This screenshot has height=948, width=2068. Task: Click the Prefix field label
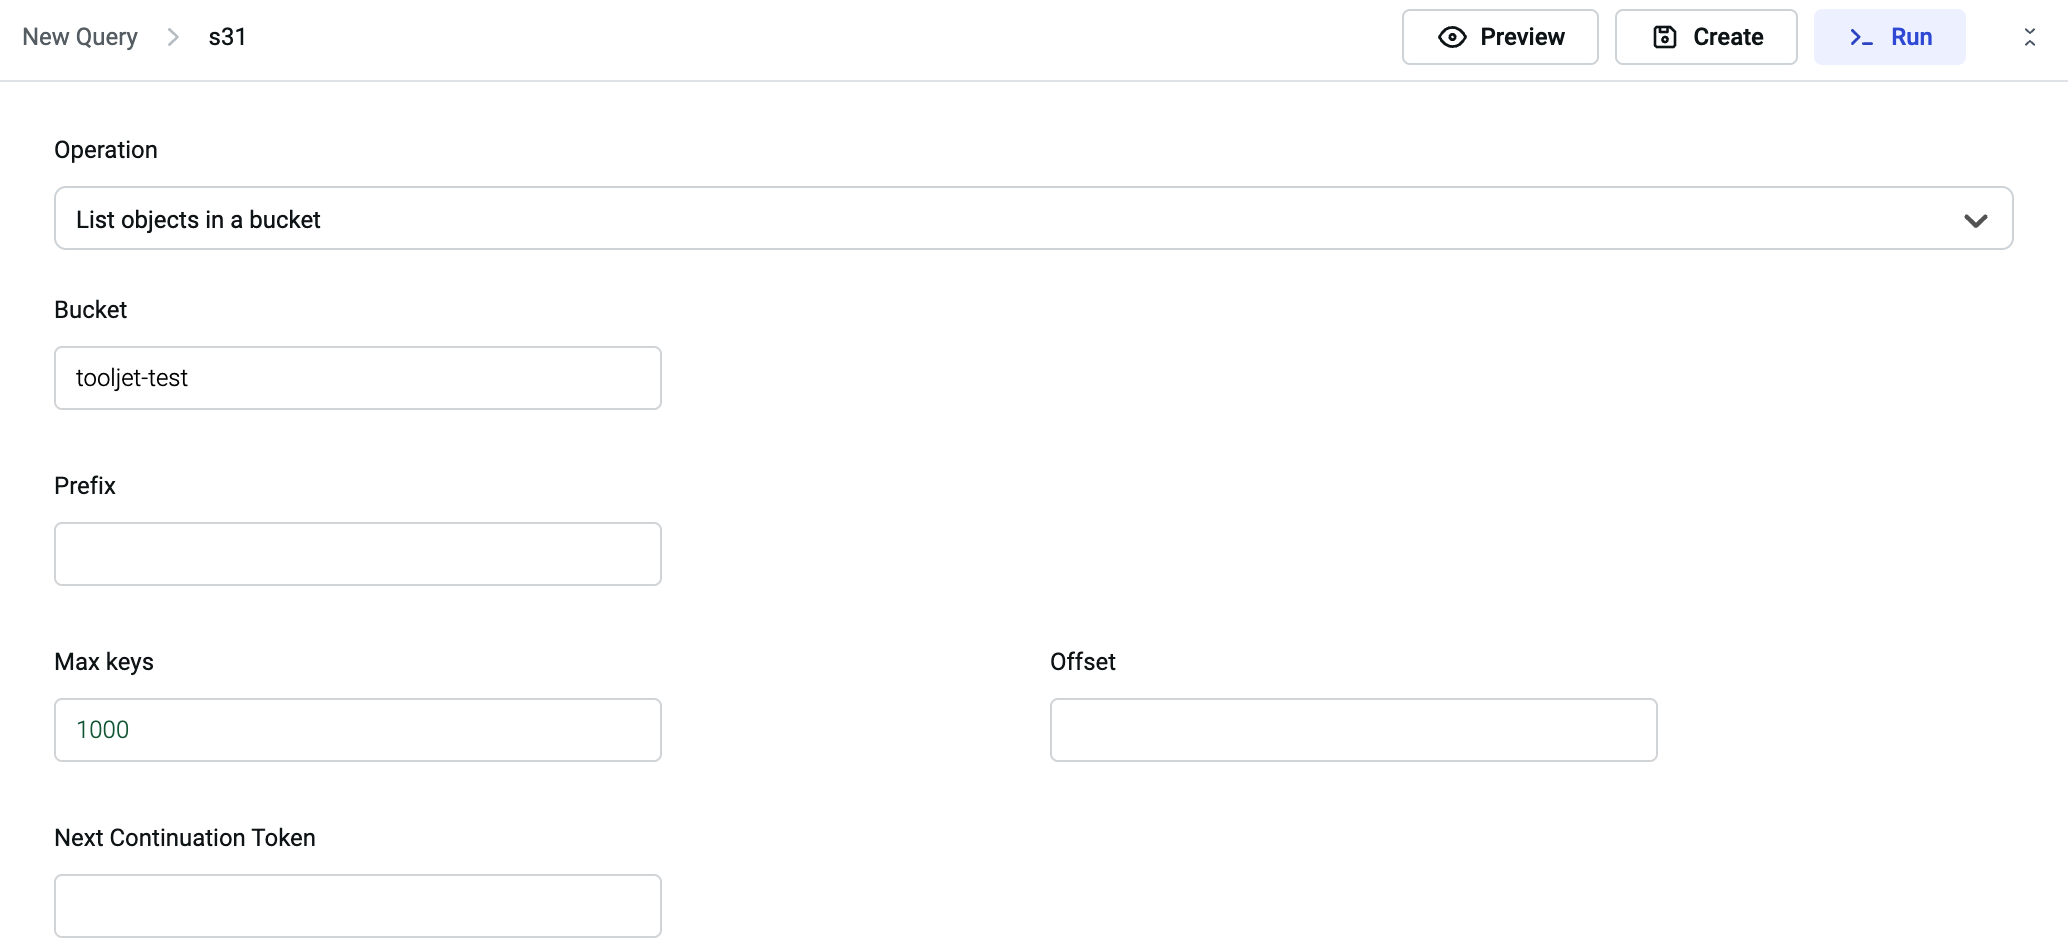click(x=85, y=486)
